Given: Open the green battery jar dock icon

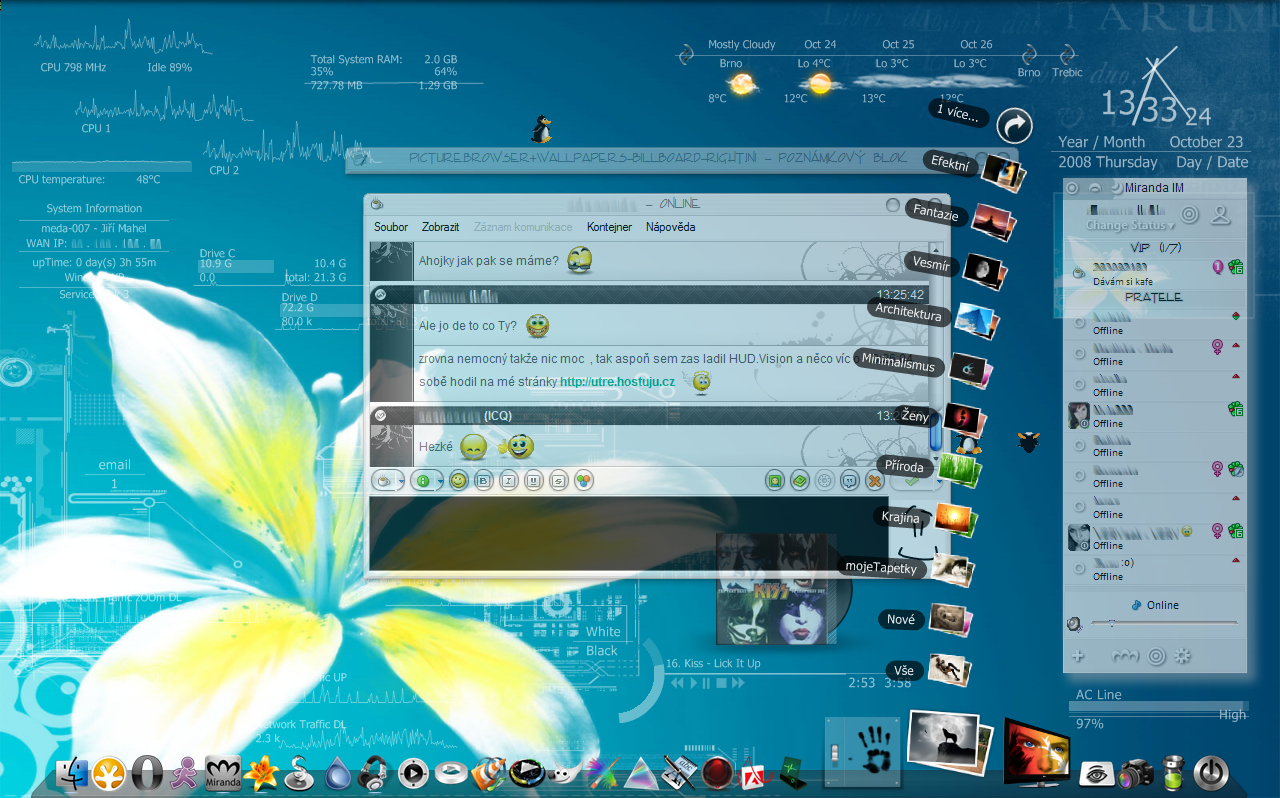Looking at the screenshot, I should (1174, 773).
